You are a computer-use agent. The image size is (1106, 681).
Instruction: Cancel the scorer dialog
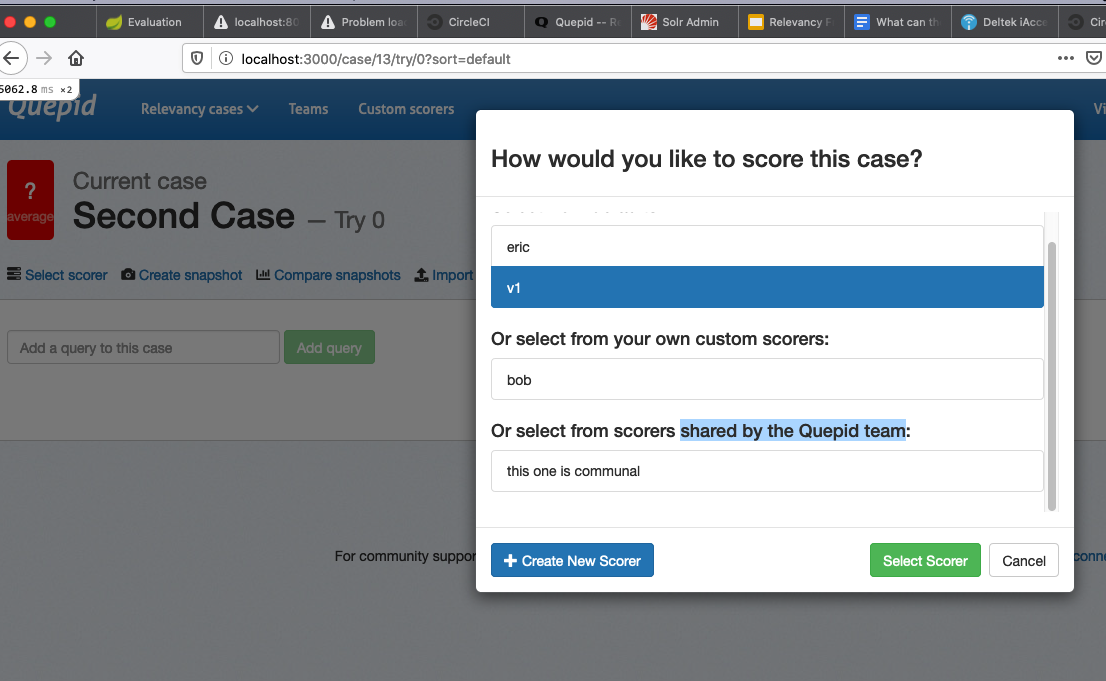point(1023,560)
